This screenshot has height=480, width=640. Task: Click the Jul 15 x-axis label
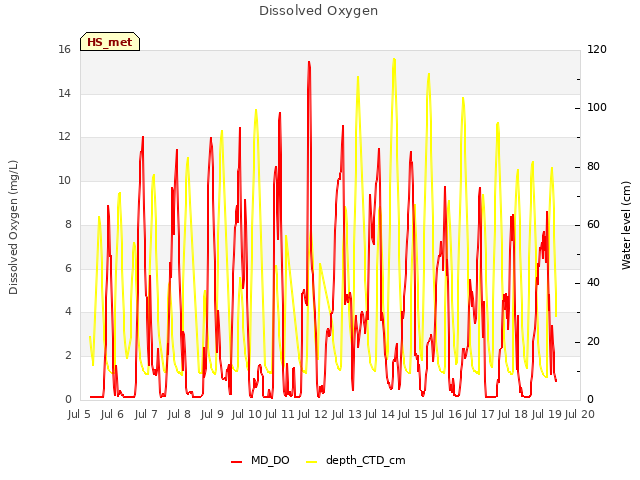click(413, 414)
